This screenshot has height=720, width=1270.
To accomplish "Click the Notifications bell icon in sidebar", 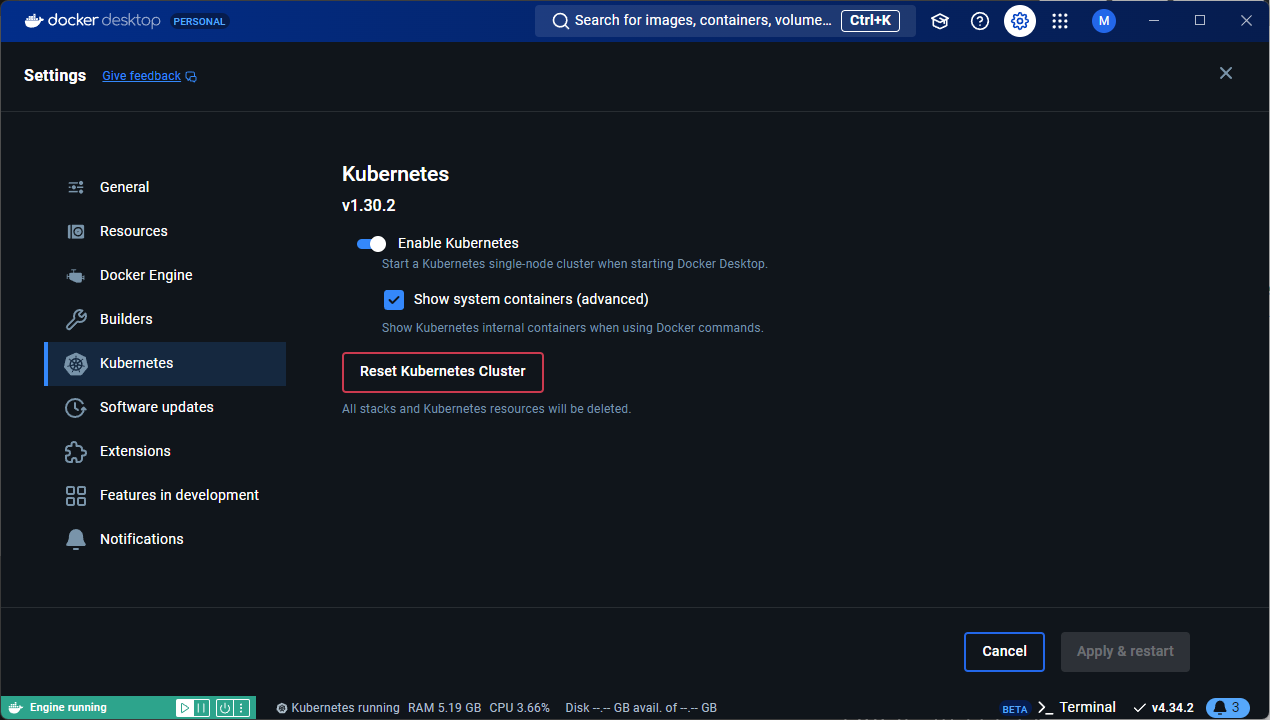I will click(x=76, y=539).
